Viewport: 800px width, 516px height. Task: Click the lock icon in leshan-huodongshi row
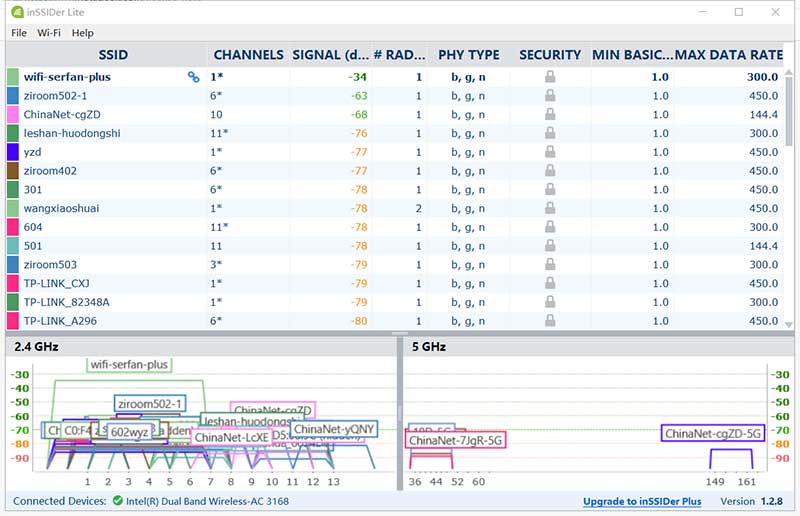(550, 133)
